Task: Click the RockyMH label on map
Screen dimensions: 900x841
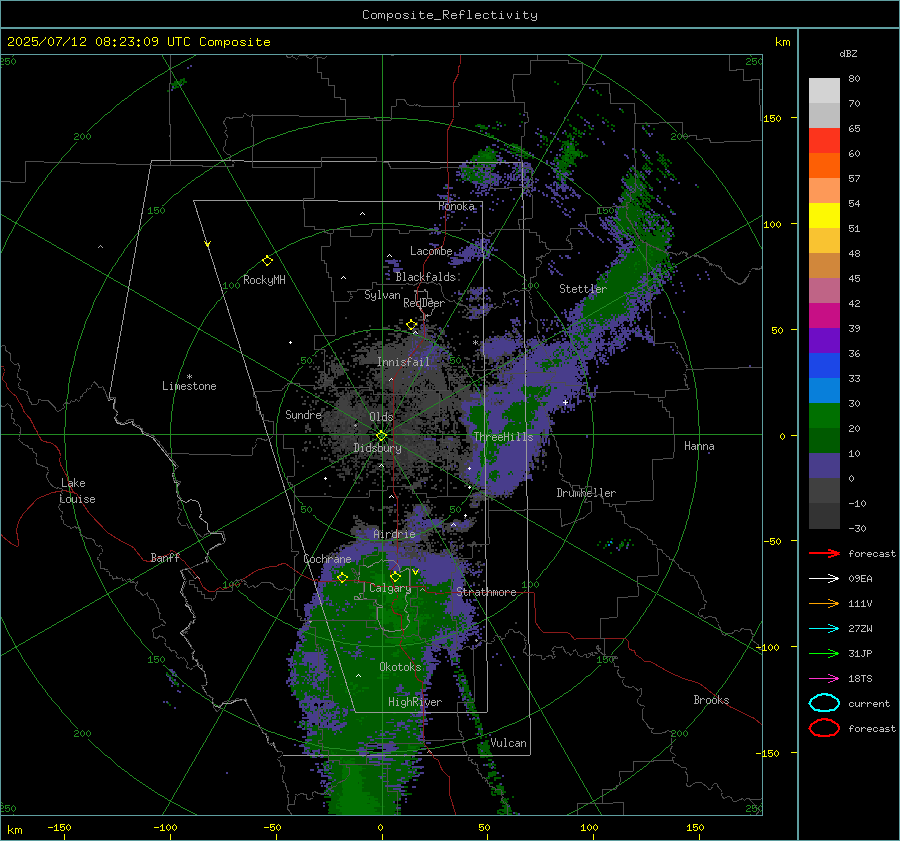Action: pos(264,280)
